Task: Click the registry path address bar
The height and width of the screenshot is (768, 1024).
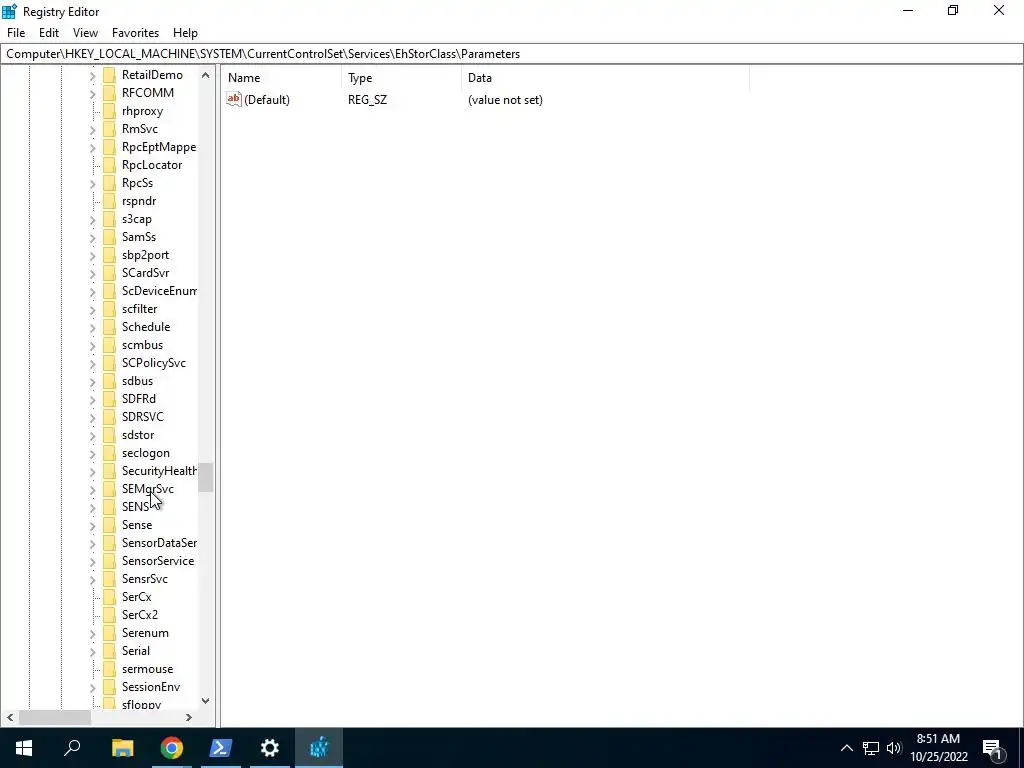Action: point(512,54)
